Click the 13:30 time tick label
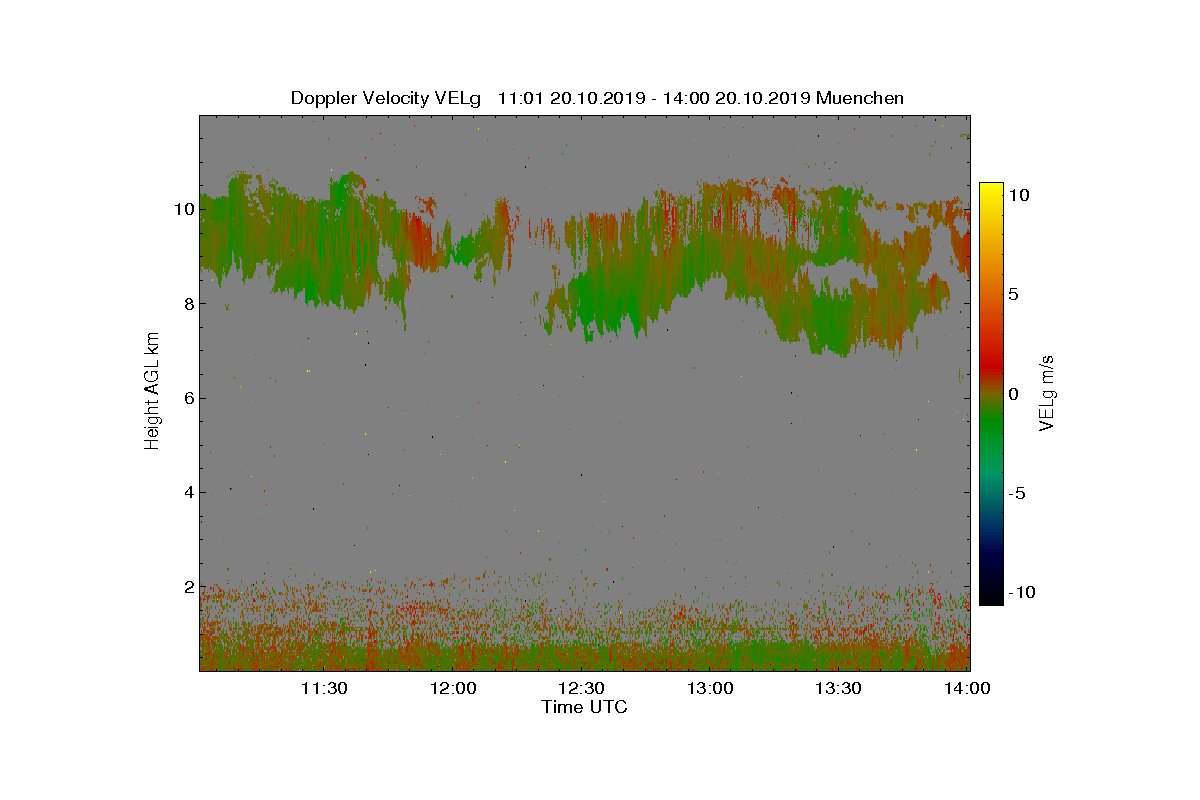1200x800 pixels. point(838,688)
